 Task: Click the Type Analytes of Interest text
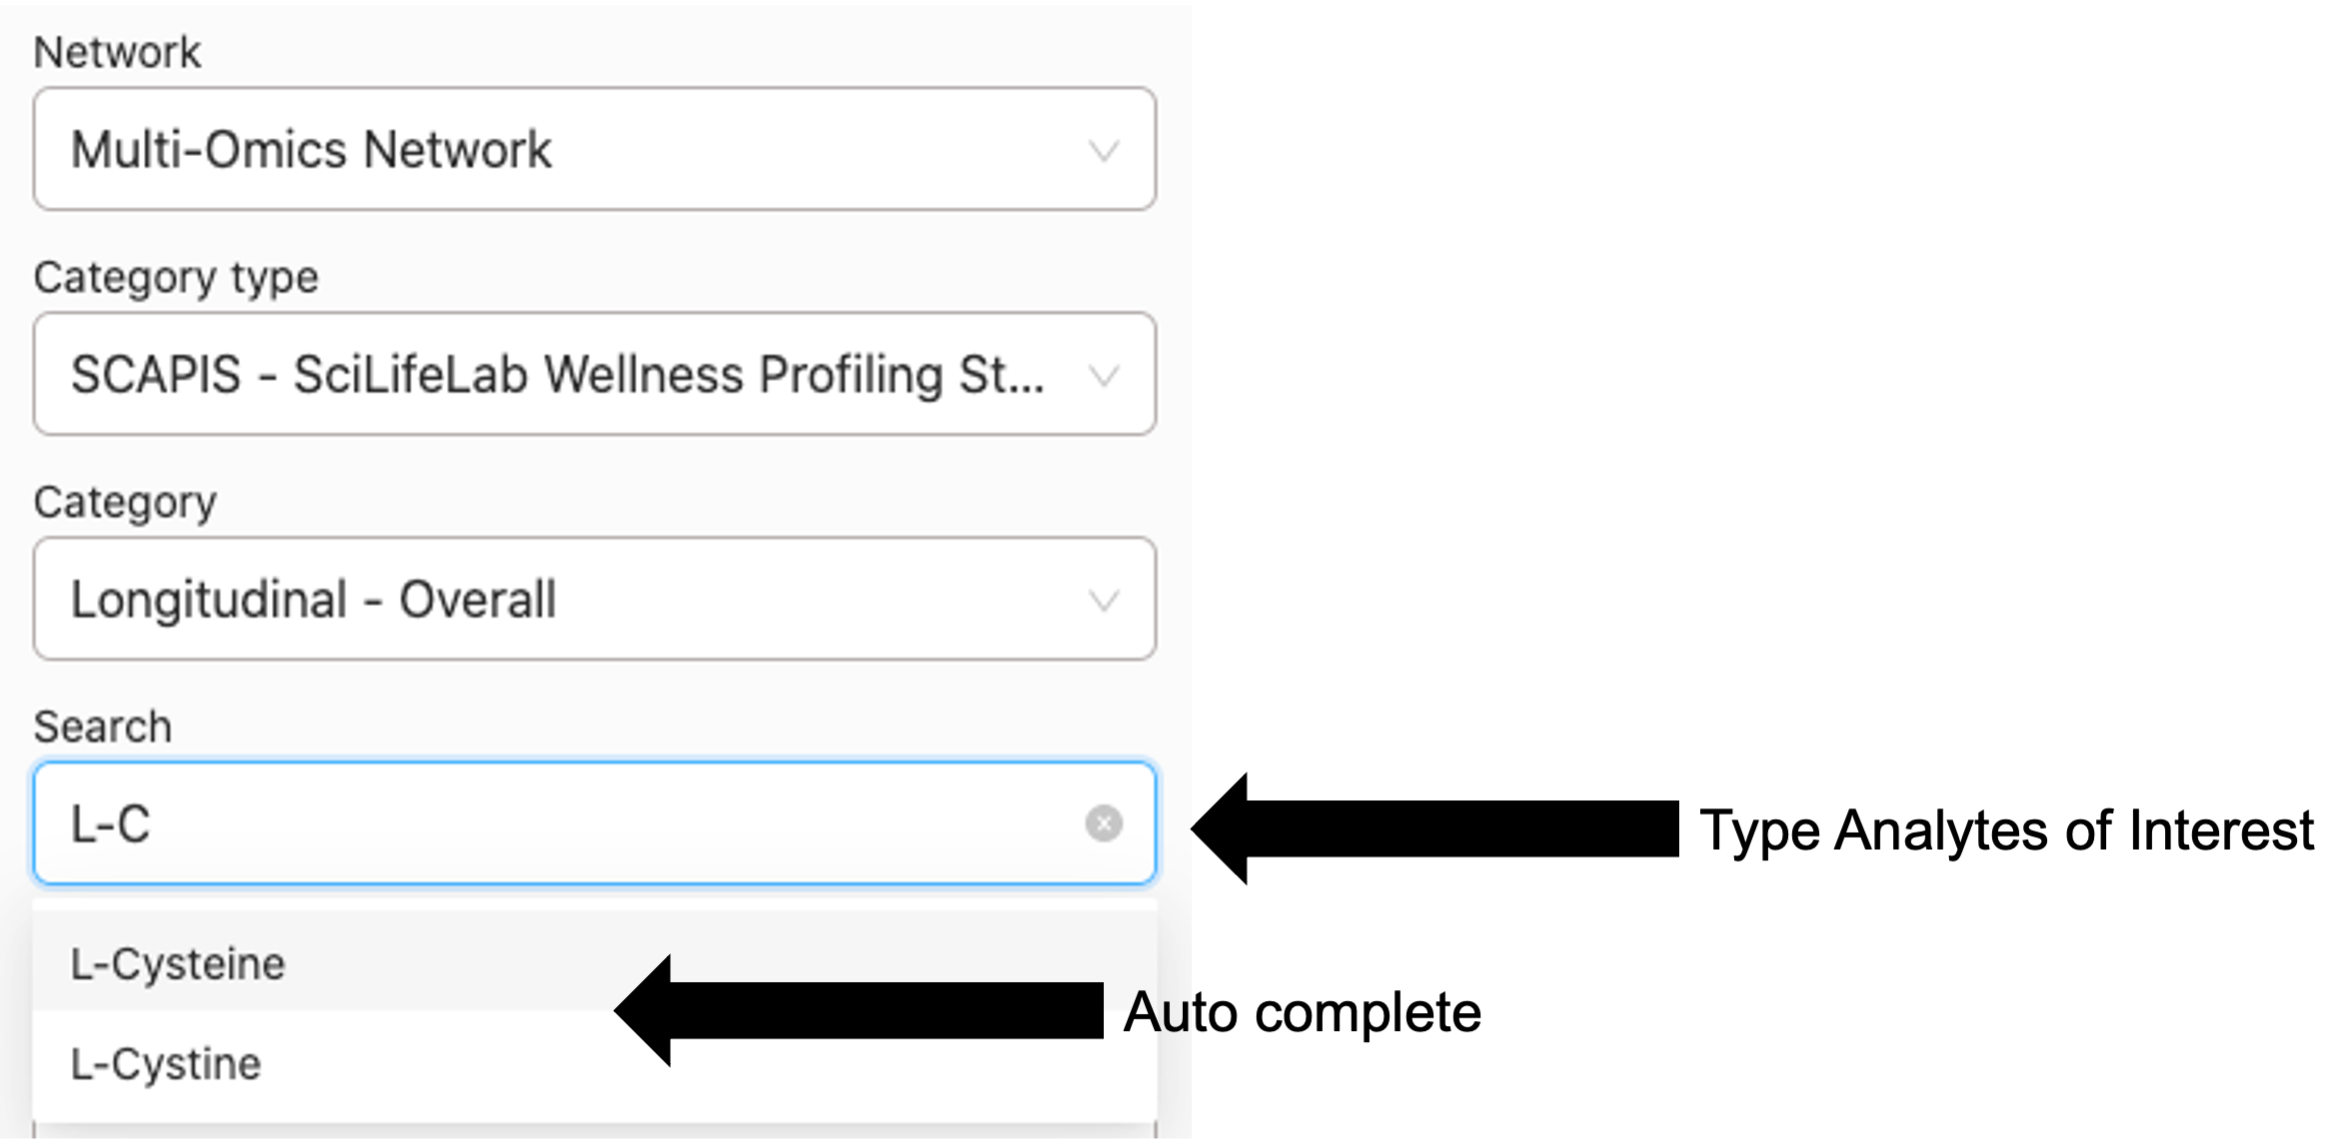coord(2006,830)
